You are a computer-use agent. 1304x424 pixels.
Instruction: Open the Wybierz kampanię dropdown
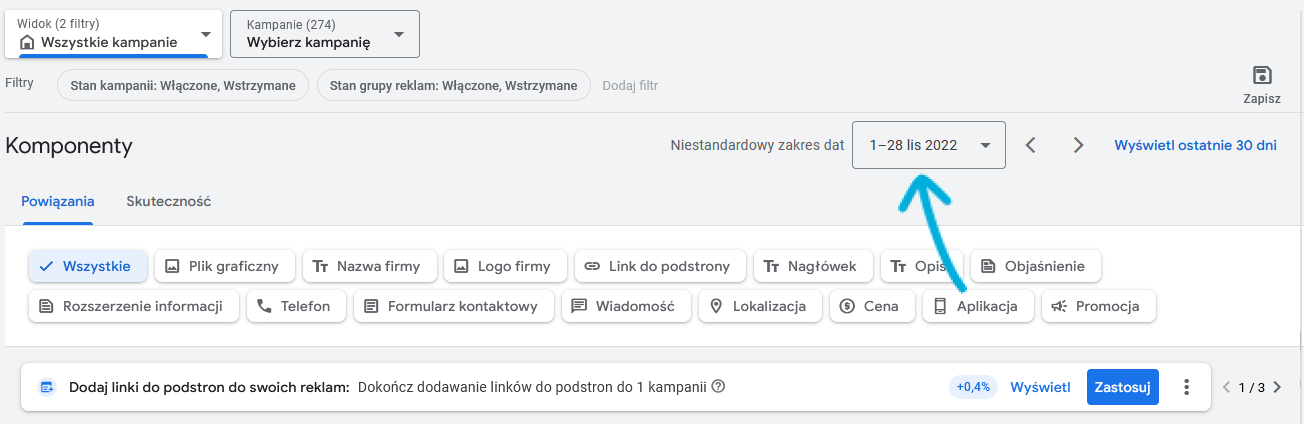(x=325, y=34)
